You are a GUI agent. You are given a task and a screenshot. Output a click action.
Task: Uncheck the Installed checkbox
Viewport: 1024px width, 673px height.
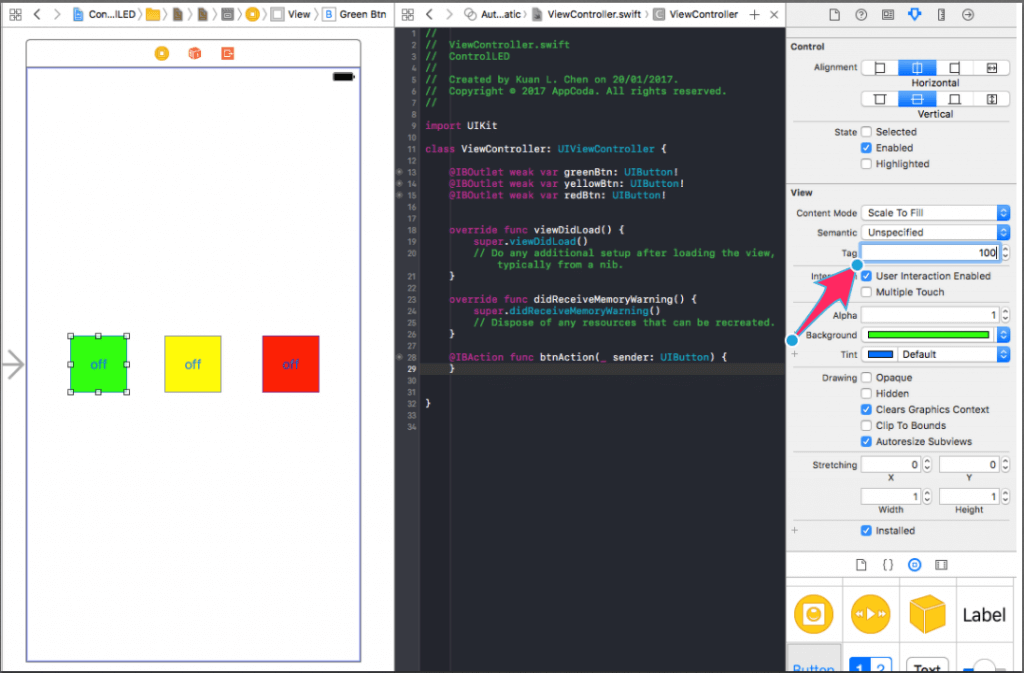[866, 531]
